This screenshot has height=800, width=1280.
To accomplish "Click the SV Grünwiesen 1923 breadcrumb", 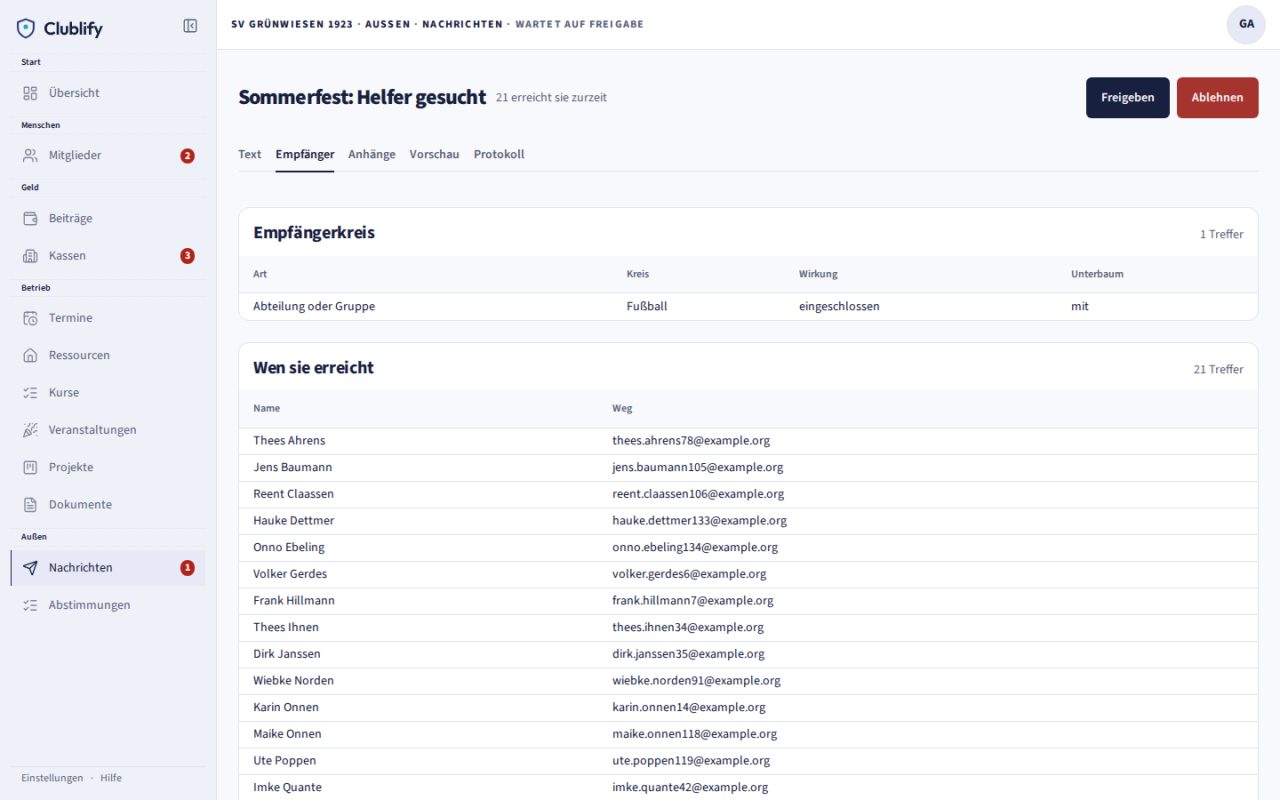I will click(292, 24).
